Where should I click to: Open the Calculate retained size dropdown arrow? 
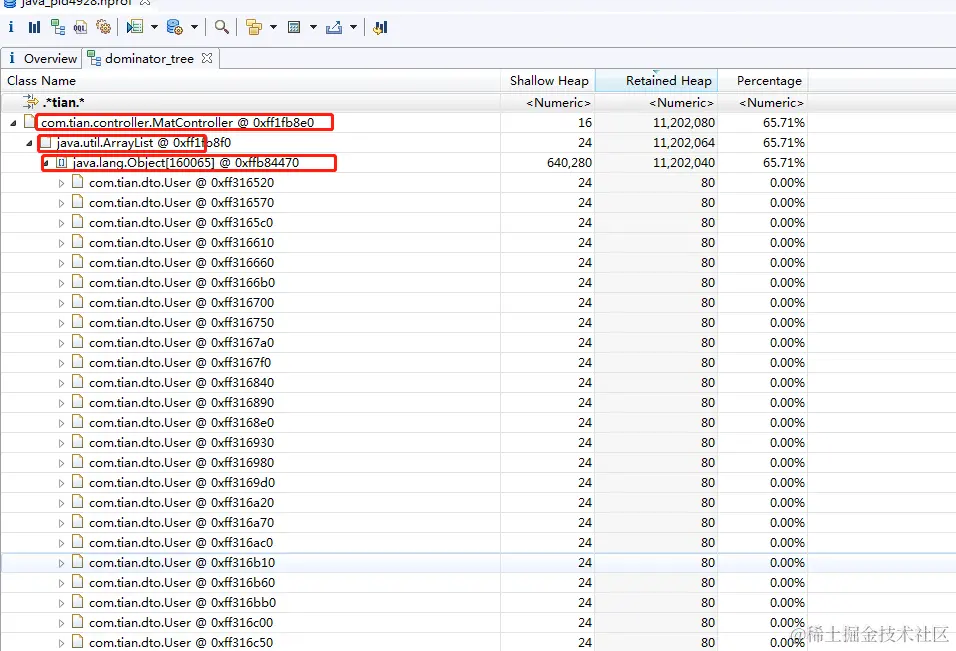[313, 27]
